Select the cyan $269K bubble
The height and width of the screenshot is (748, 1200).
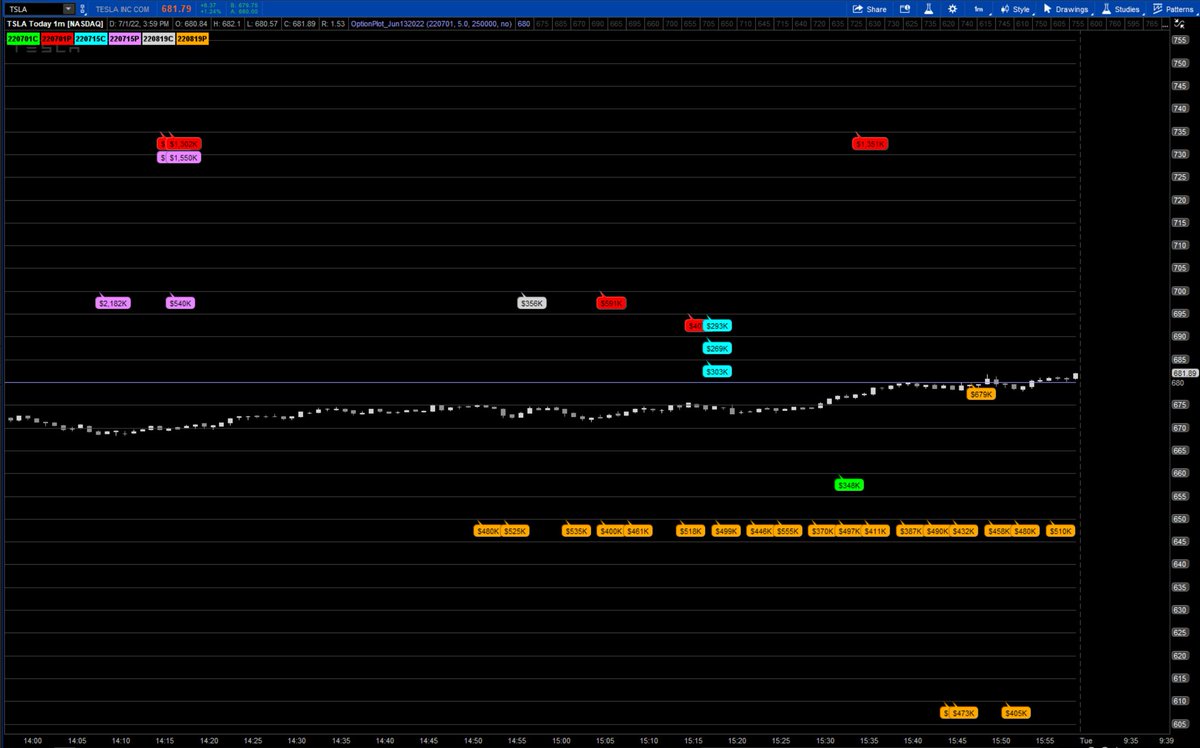(717, 349)
